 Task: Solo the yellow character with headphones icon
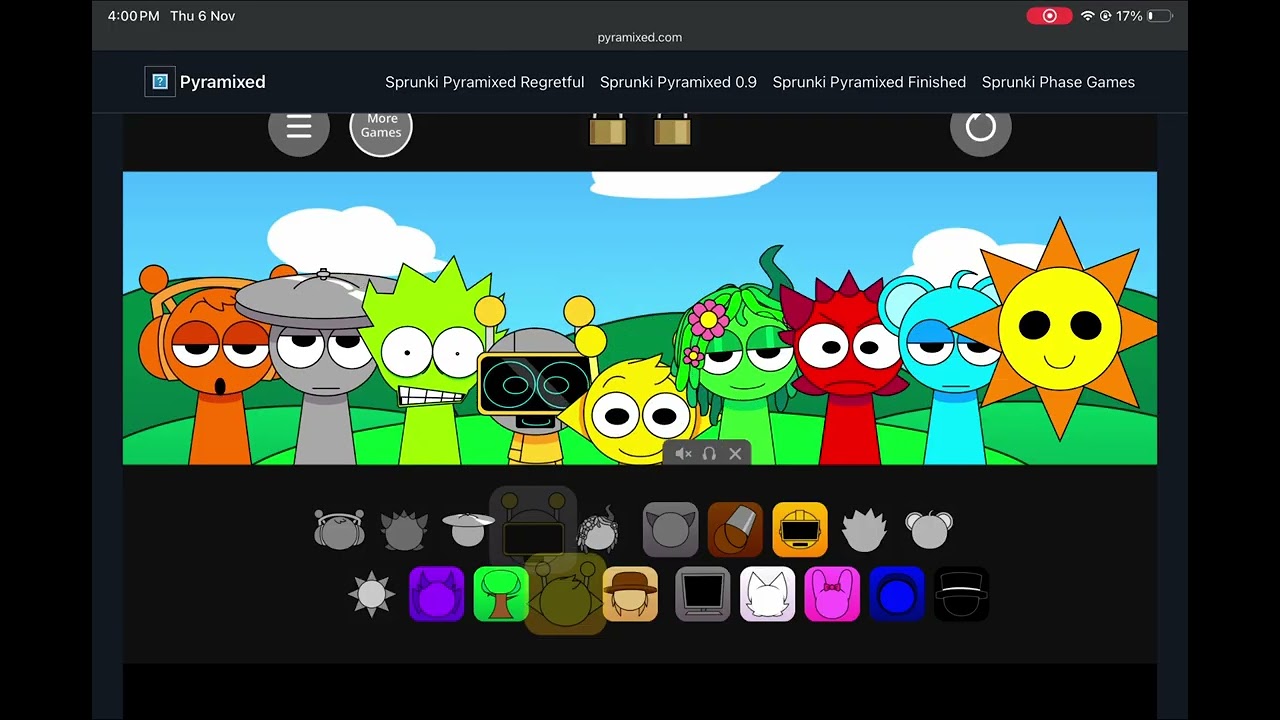[709, 454]
